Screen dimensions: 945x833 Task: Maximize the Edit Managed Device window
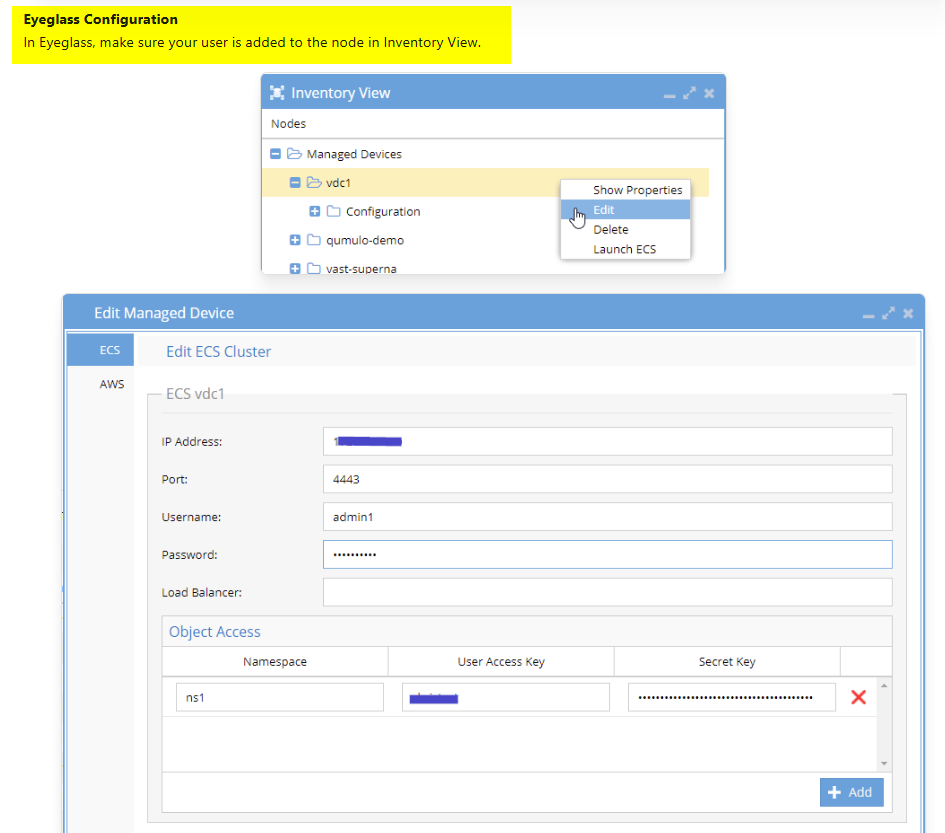tap(888, 313)
